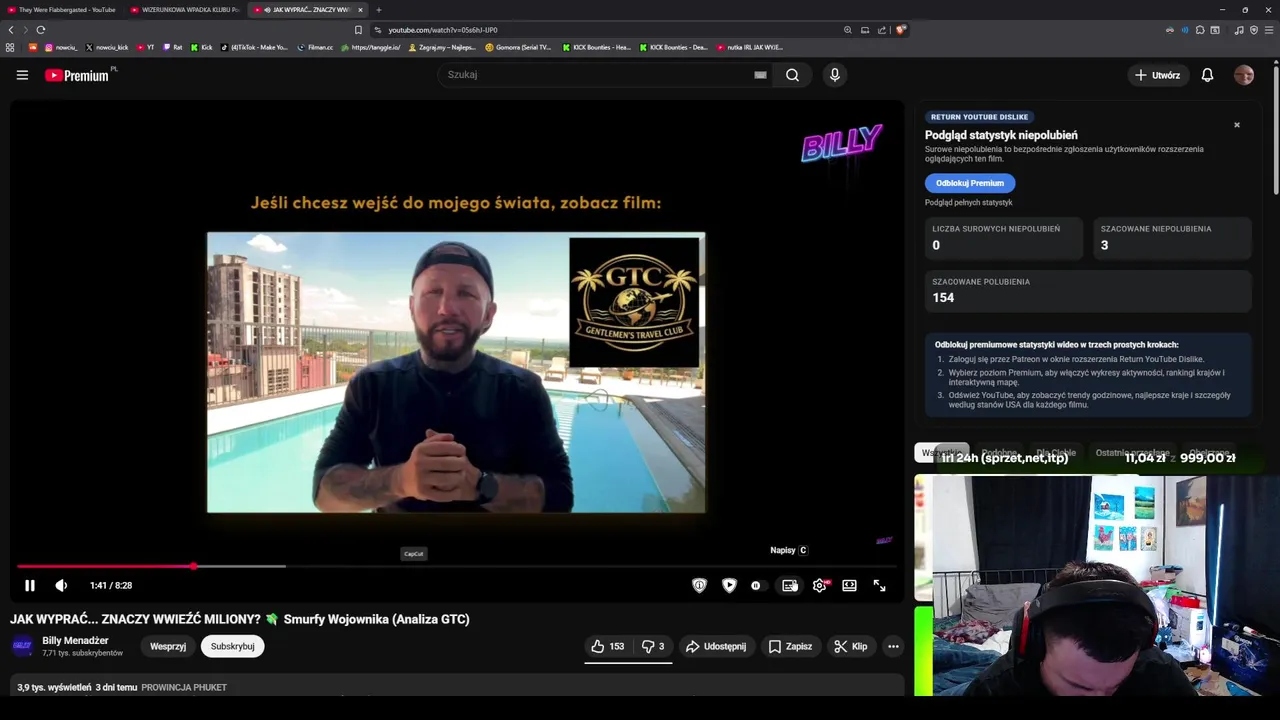This screenshot has width=1280, height=720.
Task: Open the KICK Bounties - Hea... bookmark
Action: 596,47
